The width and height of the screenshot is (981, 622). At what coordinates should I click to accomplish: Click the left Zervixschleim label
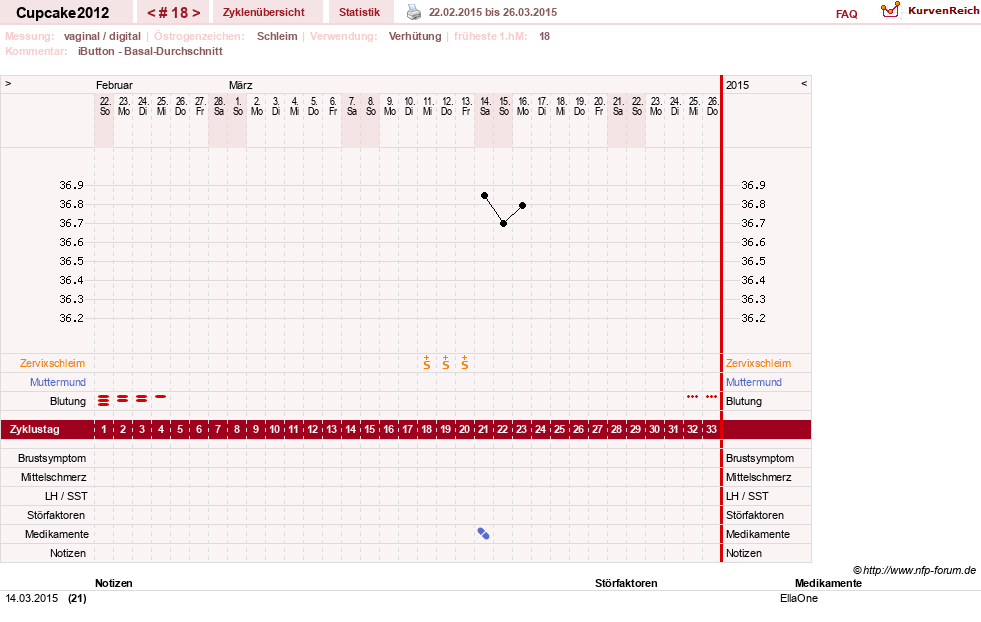pos(52,363)
